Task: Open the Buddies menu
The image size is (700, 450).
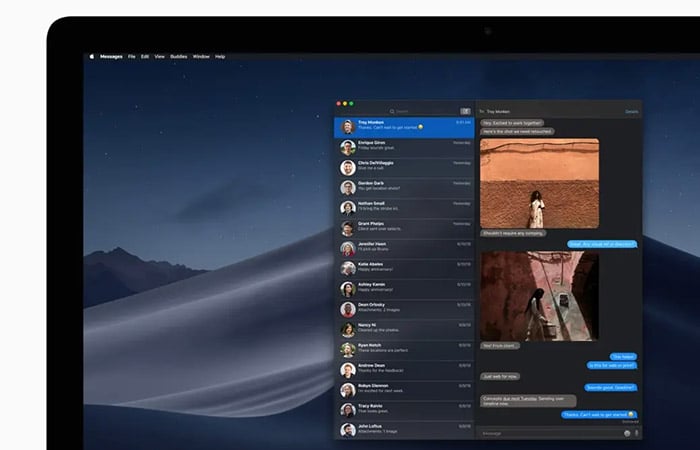Action: 179,57
